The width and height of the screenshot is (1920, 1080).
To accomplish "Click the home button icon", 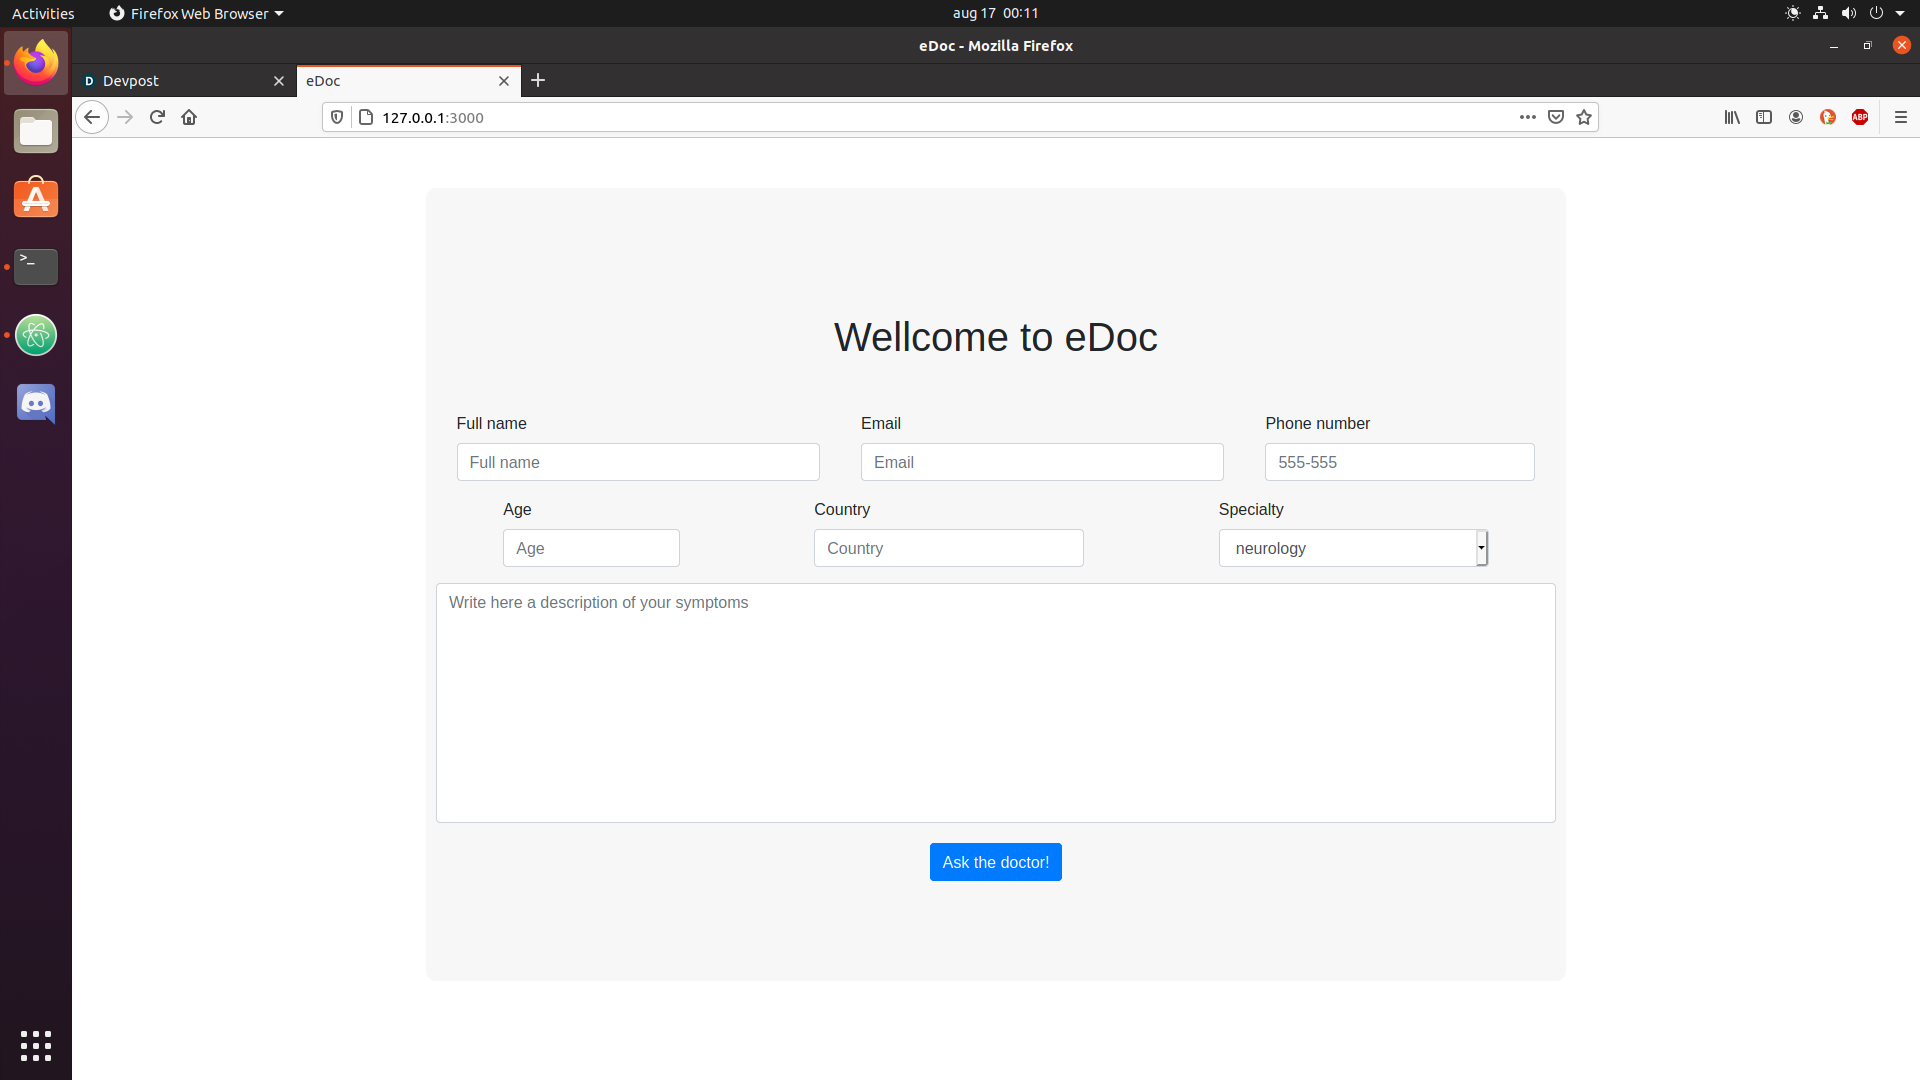I will coord(189,117).
